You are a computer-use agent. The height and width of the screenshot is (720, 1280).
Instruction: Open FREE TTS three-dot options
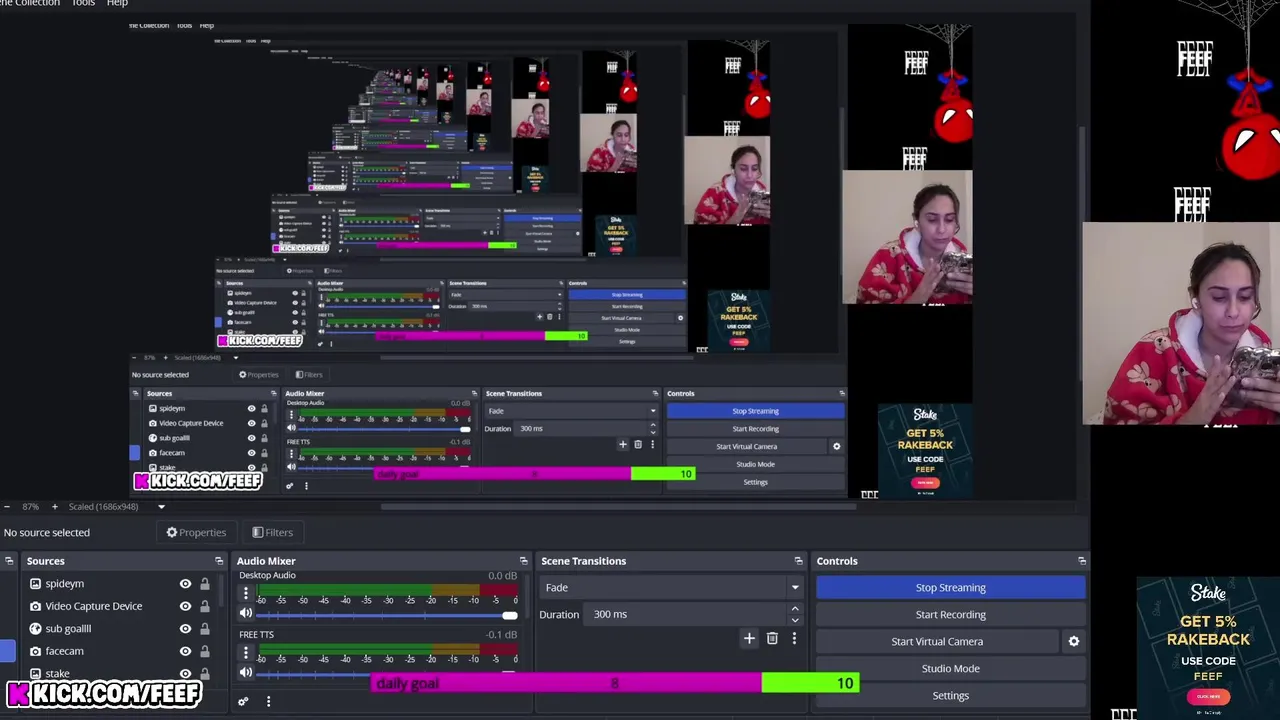pos(246,652)
